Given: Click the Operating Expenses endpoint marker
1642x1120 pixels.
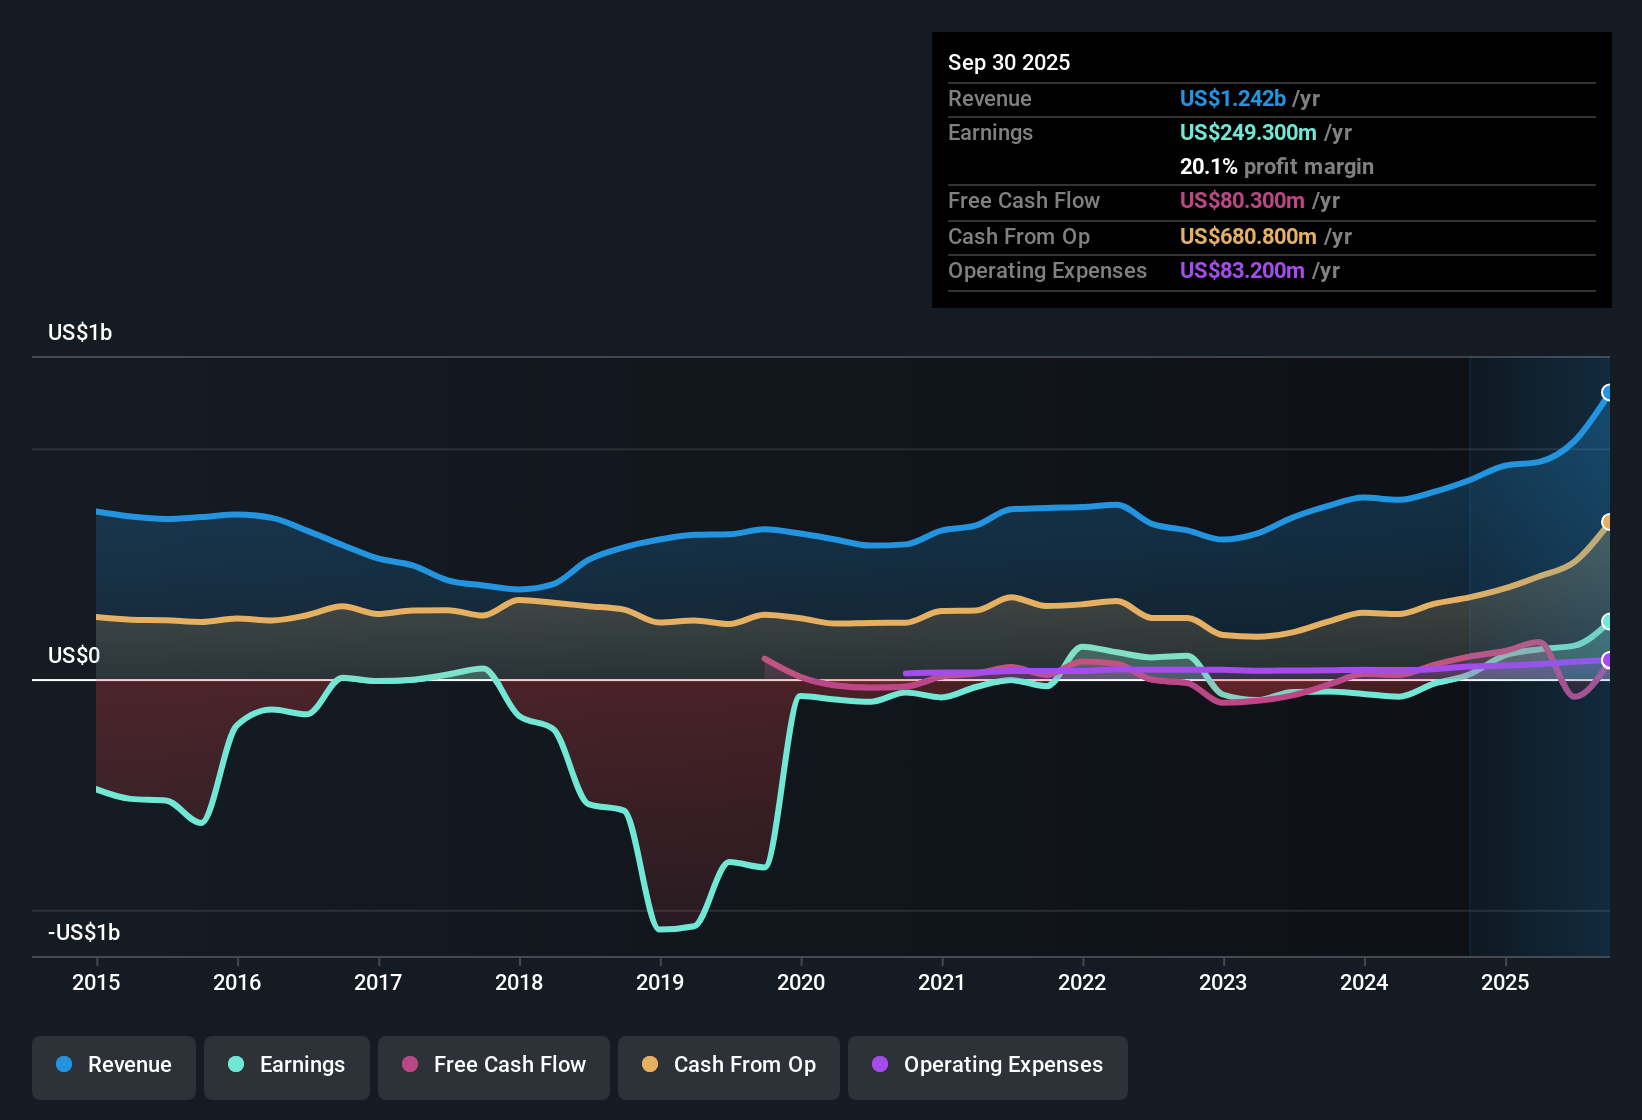Looking at the screenshot, I should [x=1608, y=660].
